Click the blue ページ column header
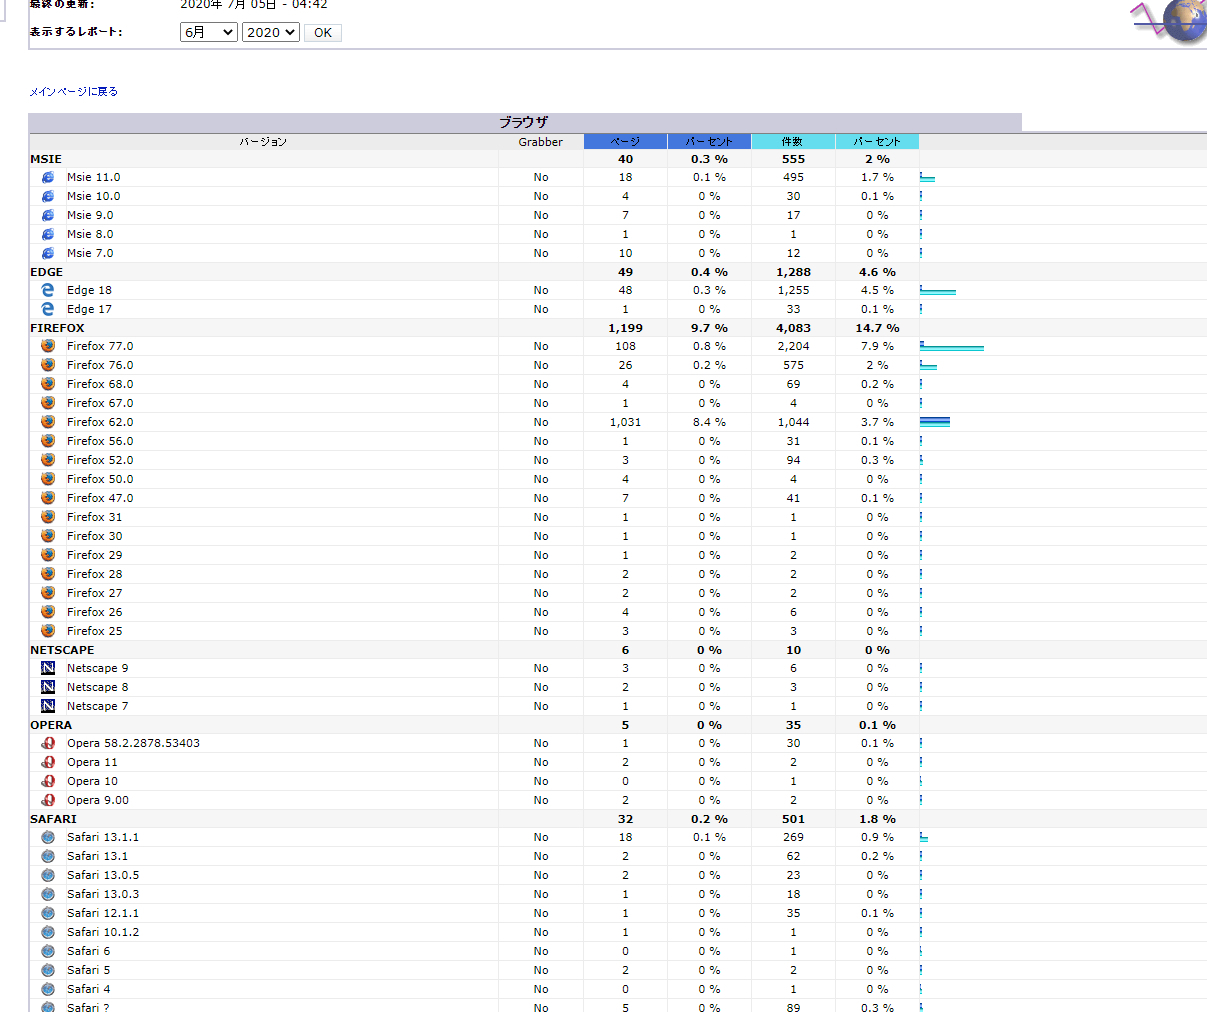Image resolution: width=1207 pixels, height=1012 pixels. point(625,141)
